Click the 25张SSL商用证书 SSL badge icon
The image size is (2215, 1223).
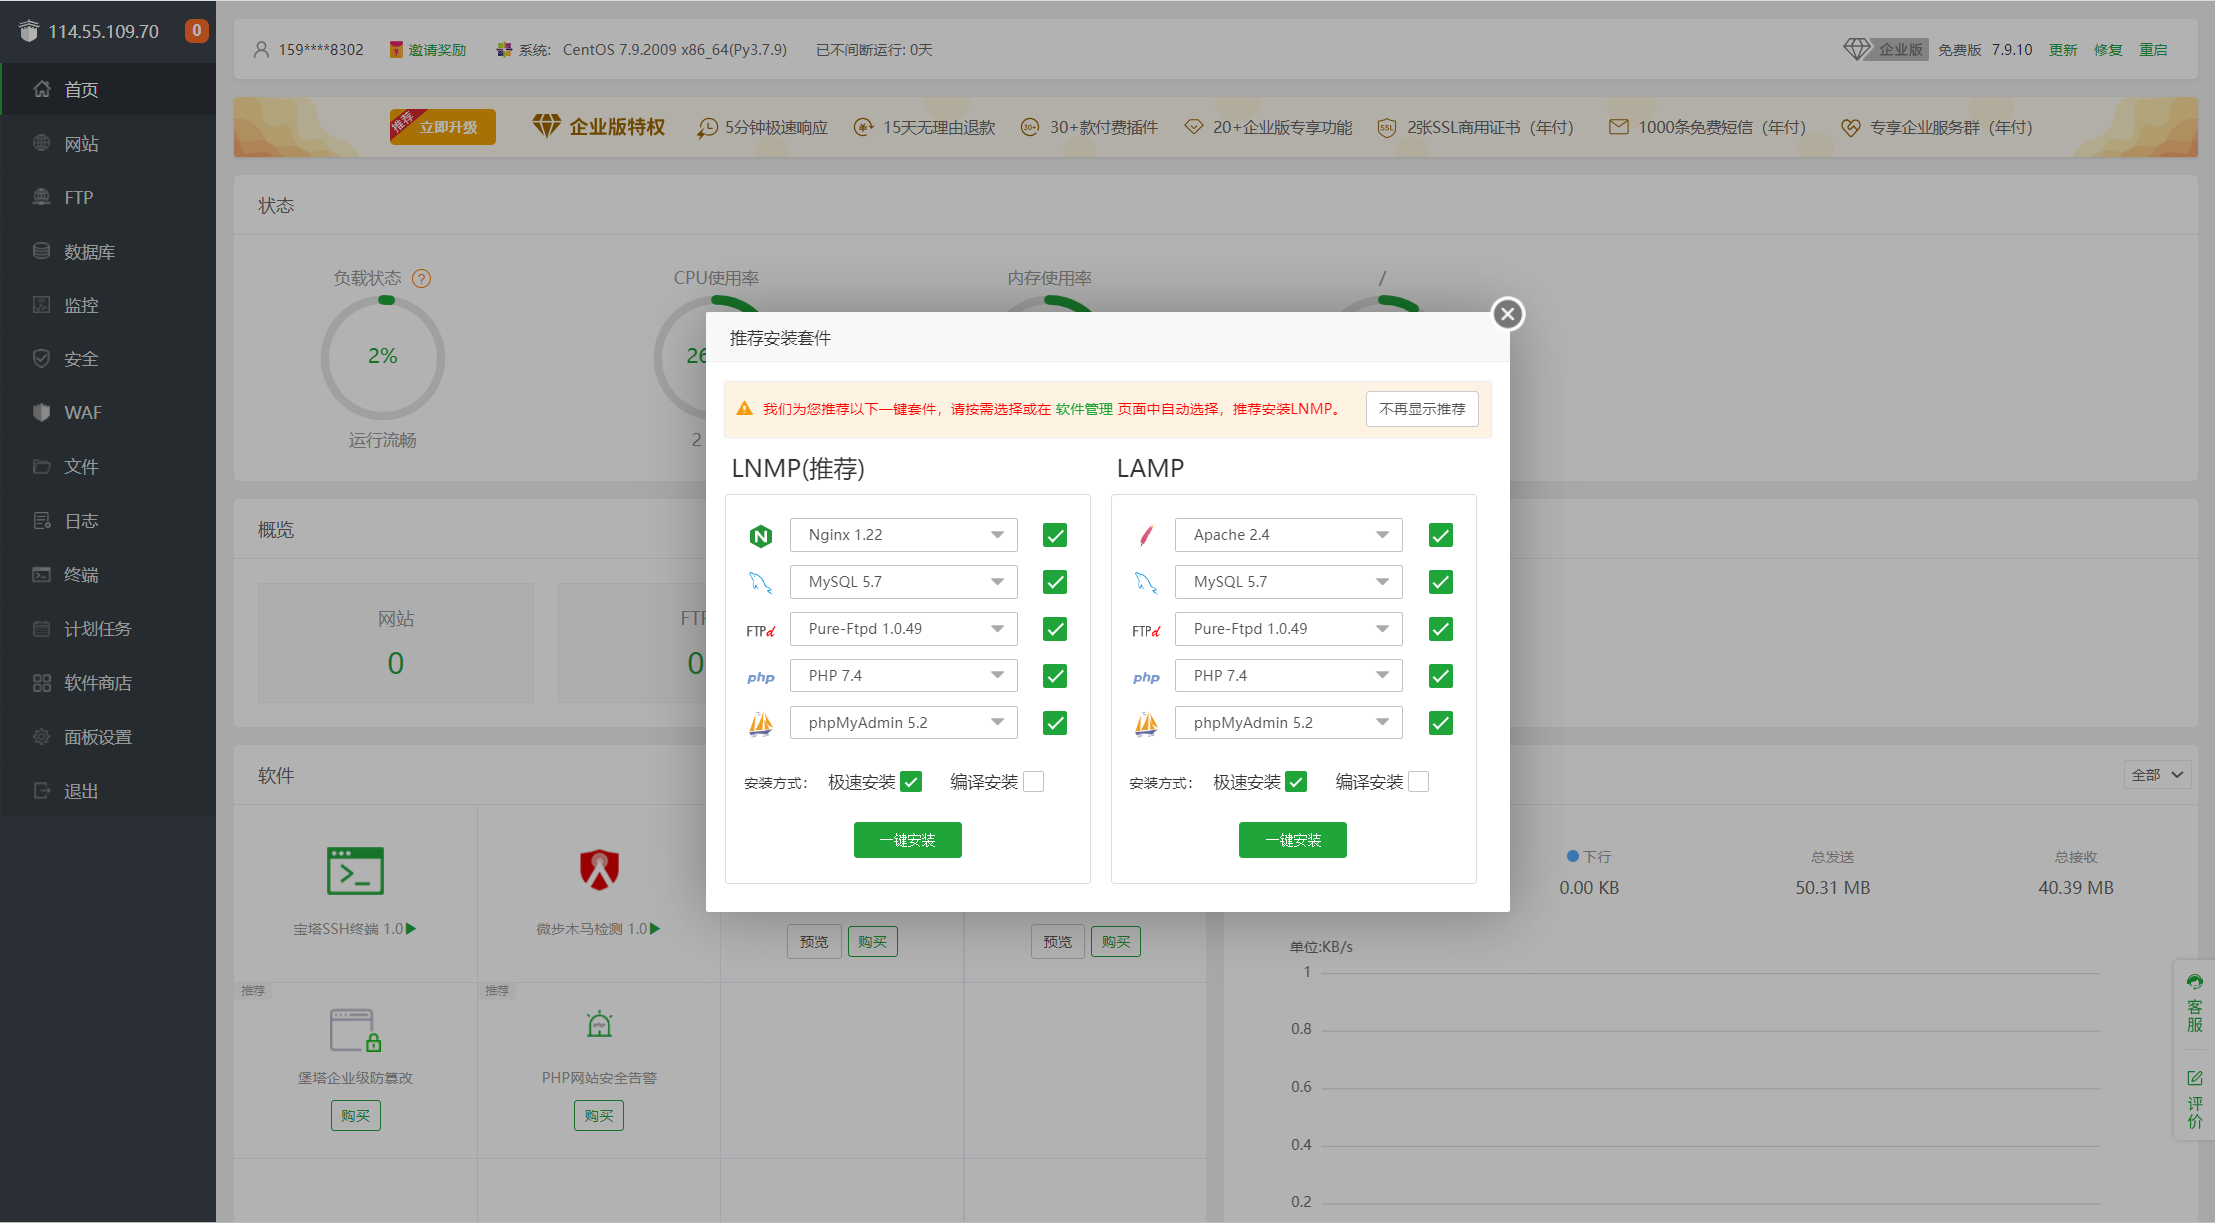(x=1386, y=127)
